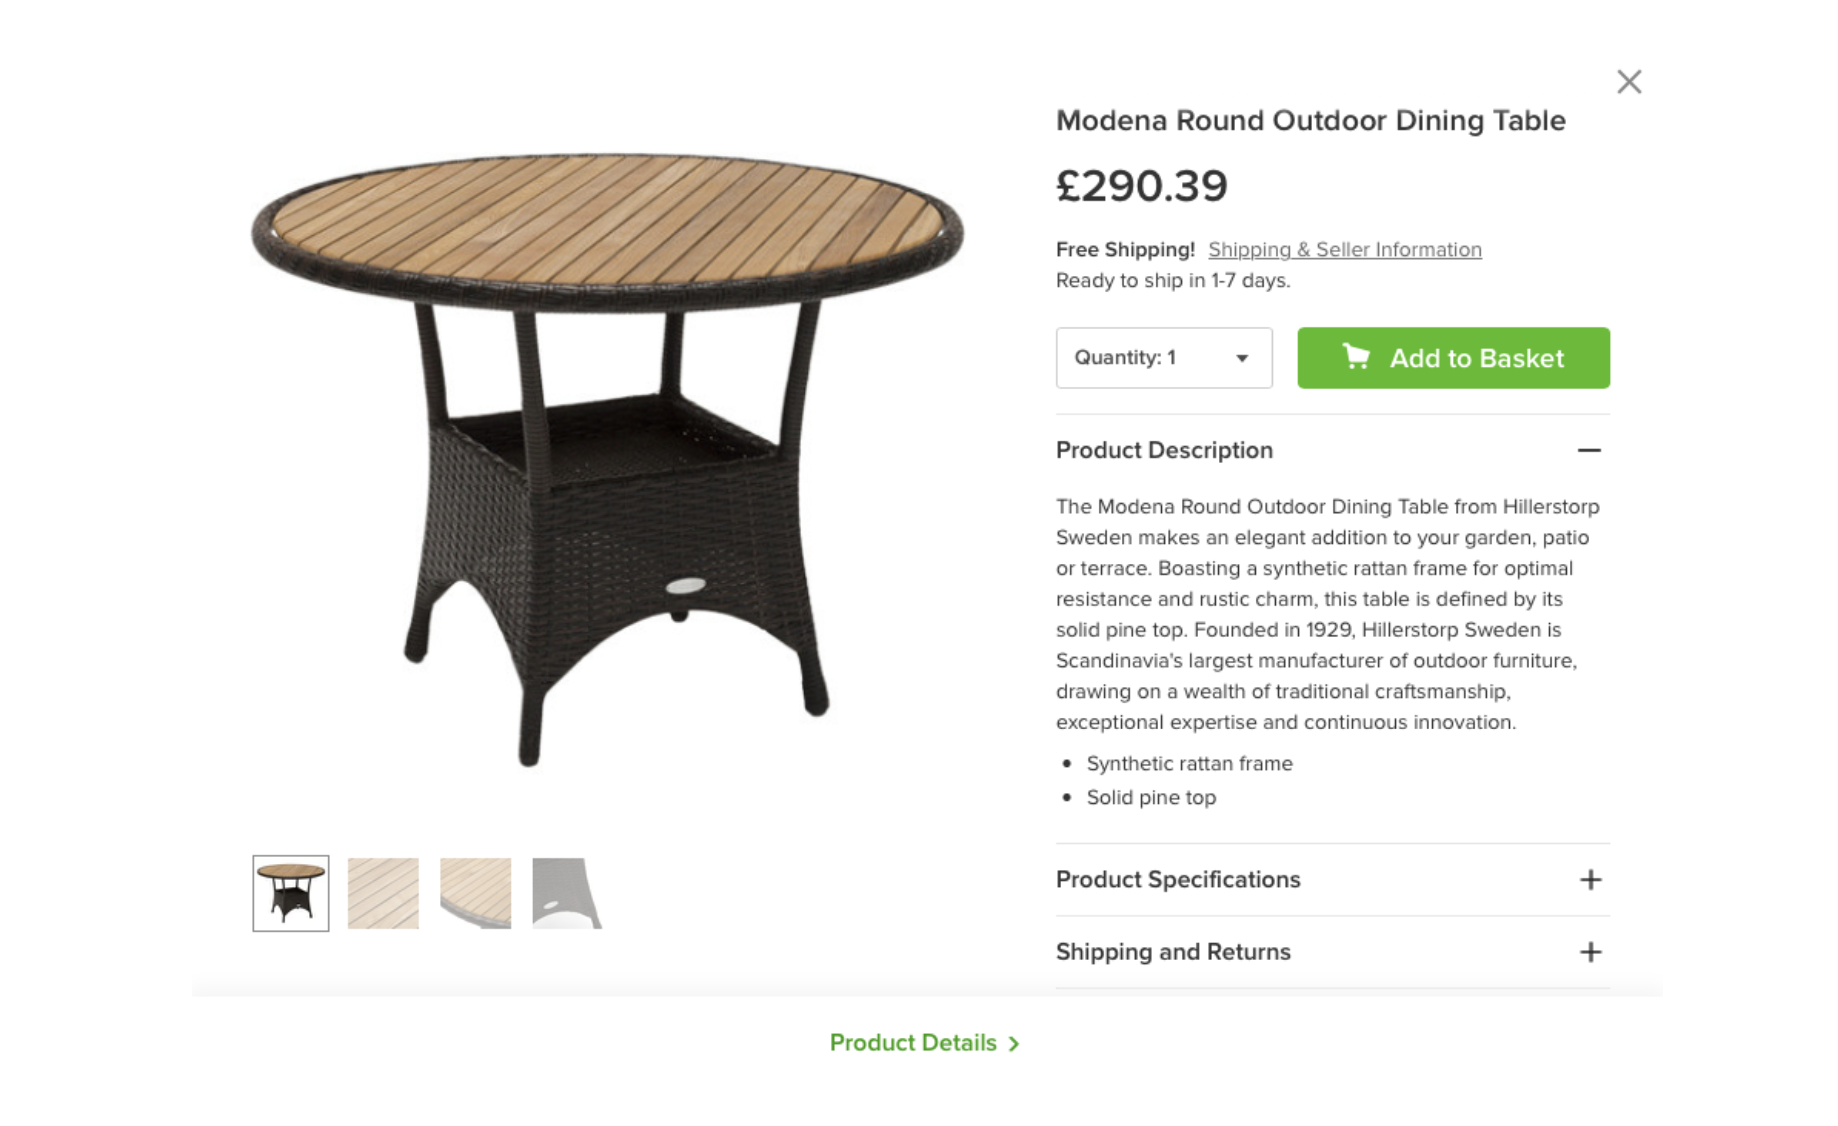Click the main table product image

607,460
